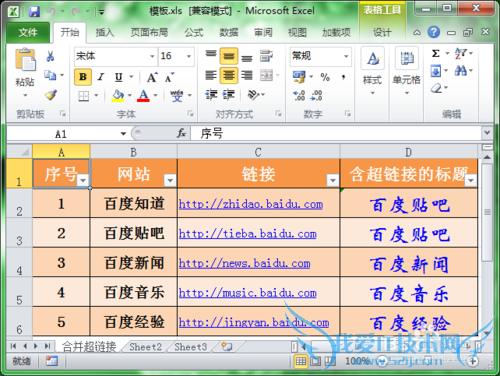The image size is (500, 376).
Task: Align text right
Action: click(247, 75)
